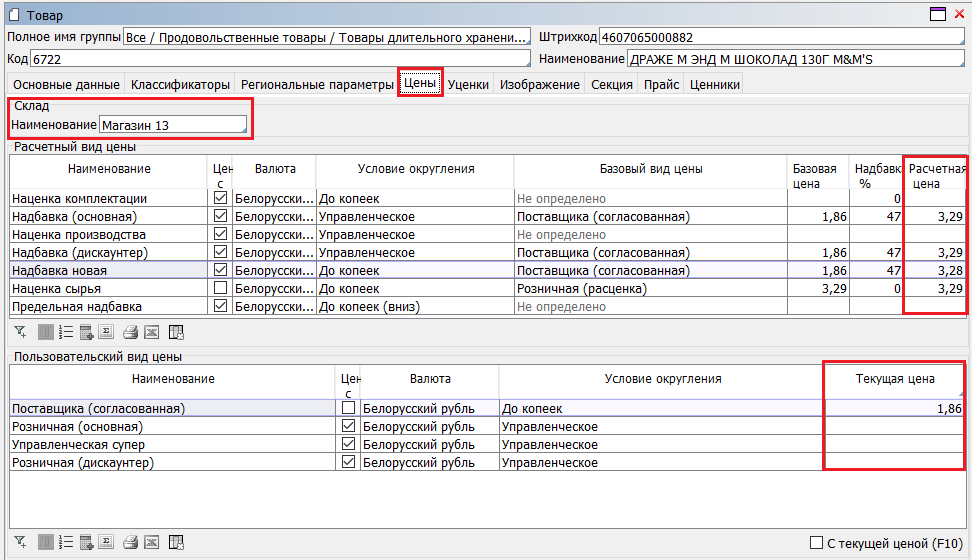Click the 'Штрихкод' barcode input field
The height and width of the screenshot is (560, 972).
[781, 37]
